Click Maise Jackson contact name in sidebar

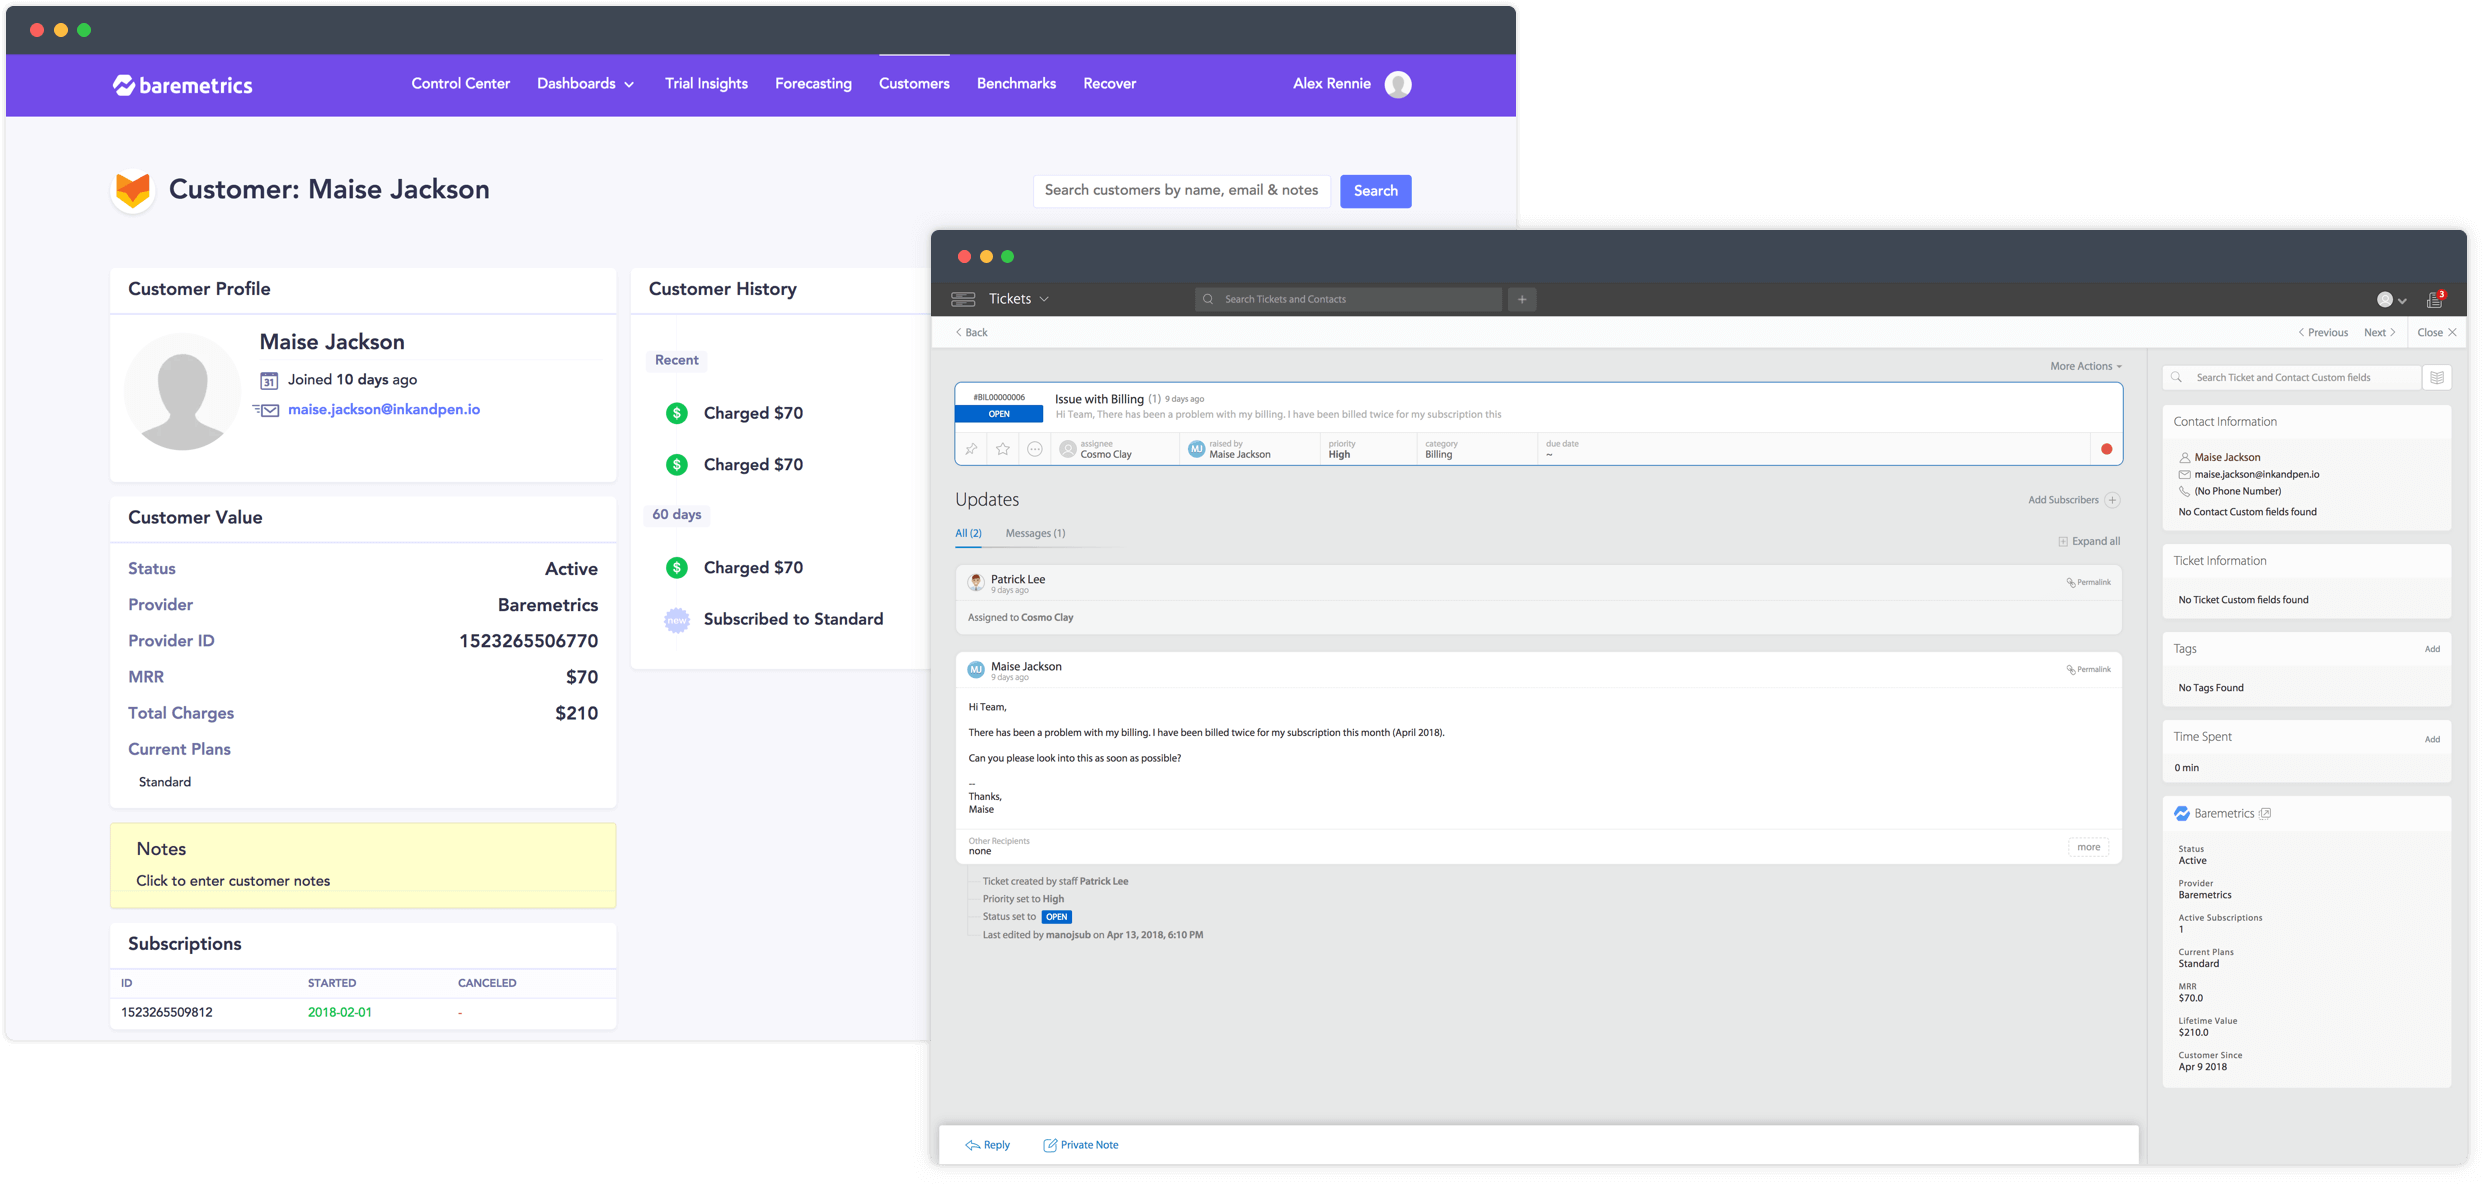2226,458
